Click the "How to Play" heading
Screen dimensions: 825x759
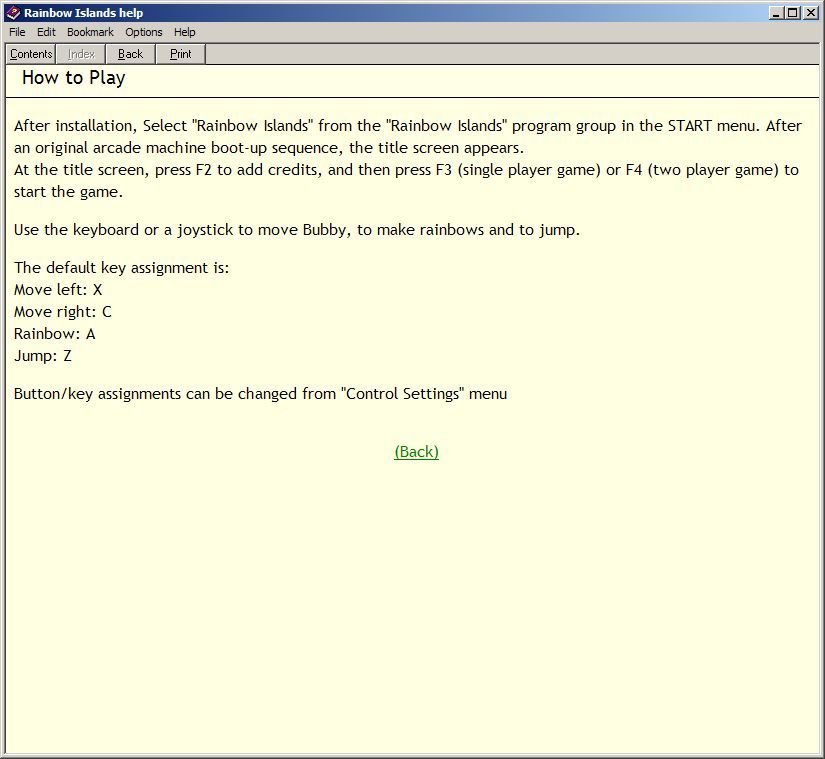pyautogui.click(x=73, y=78)
